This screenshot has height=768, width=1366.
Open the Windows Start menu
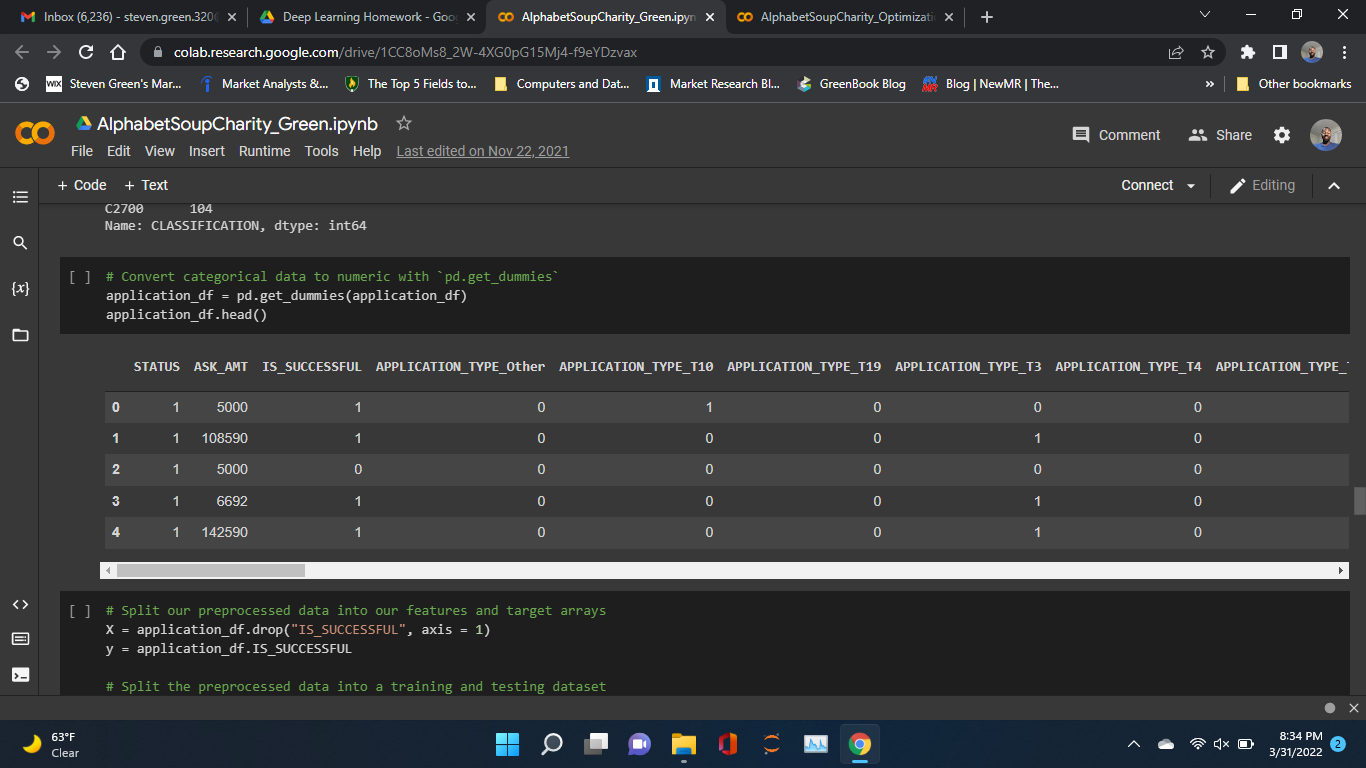coord(507,744)
